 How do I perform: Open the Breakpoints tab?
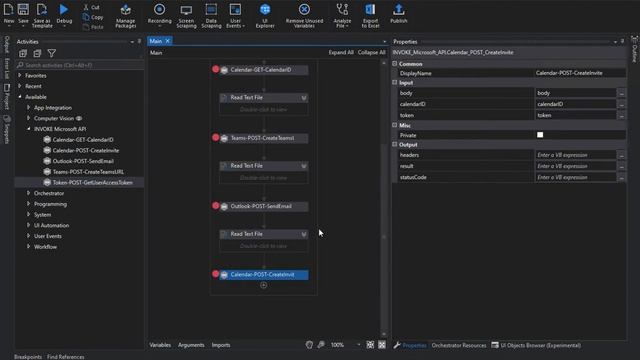[28, 357]
